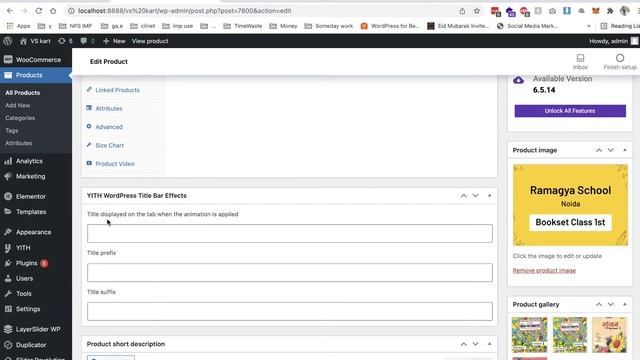The height and width of the screenshot is (360, 640).
Task: Collapse the Product image panel
Action: 624,150
